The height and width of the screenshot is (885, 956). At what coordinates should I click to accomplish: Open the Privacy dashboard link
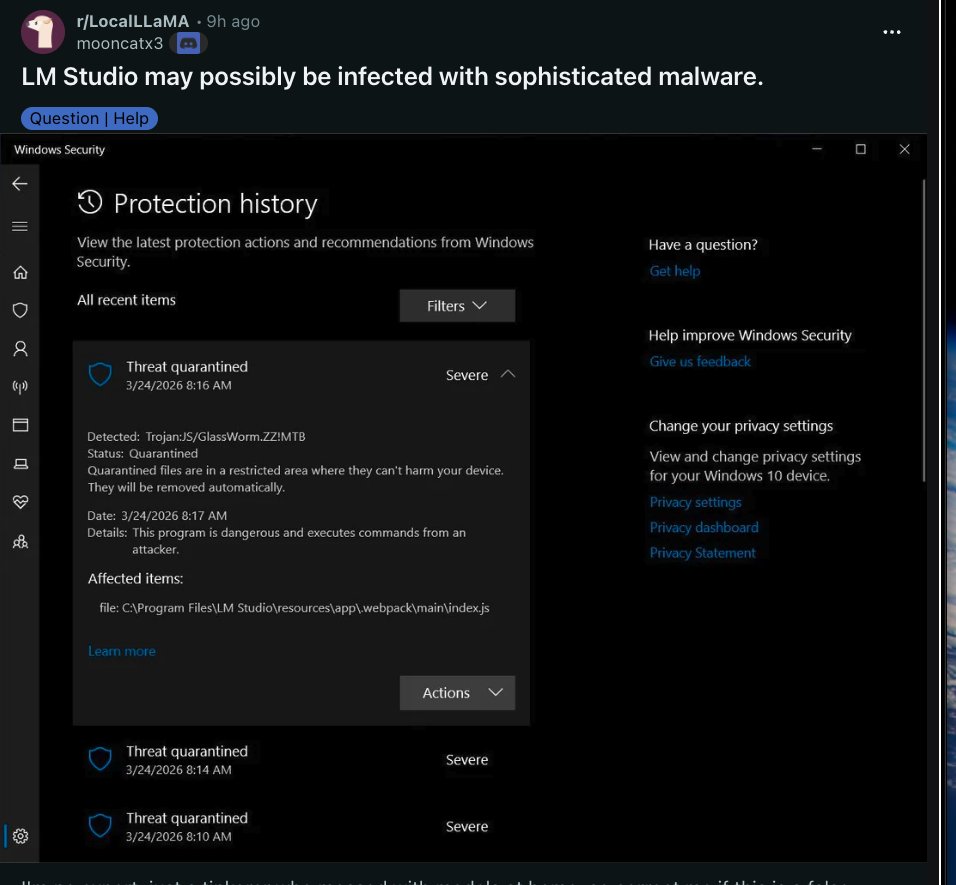704,527
